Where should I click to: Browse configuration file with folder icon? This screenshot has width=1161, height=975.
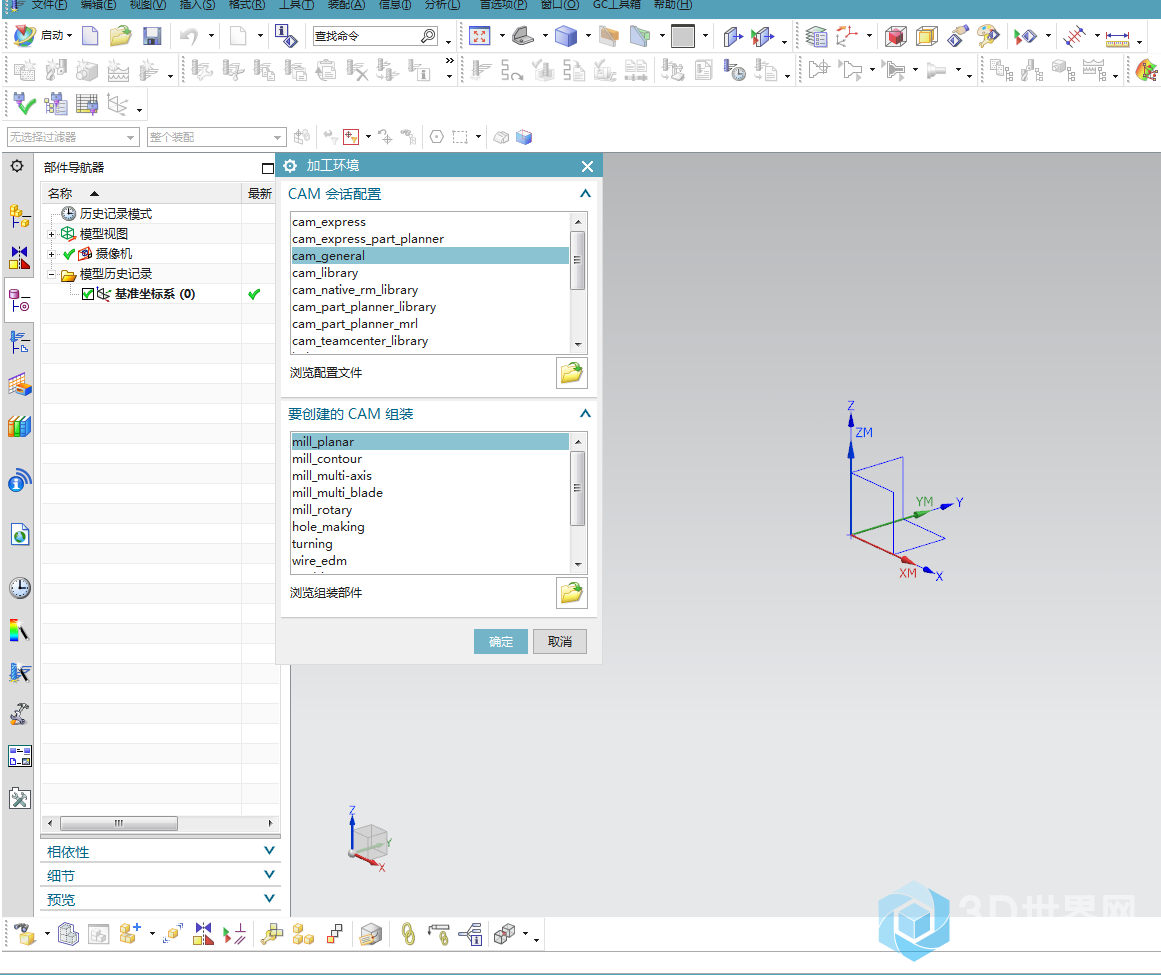coord(572,372)
